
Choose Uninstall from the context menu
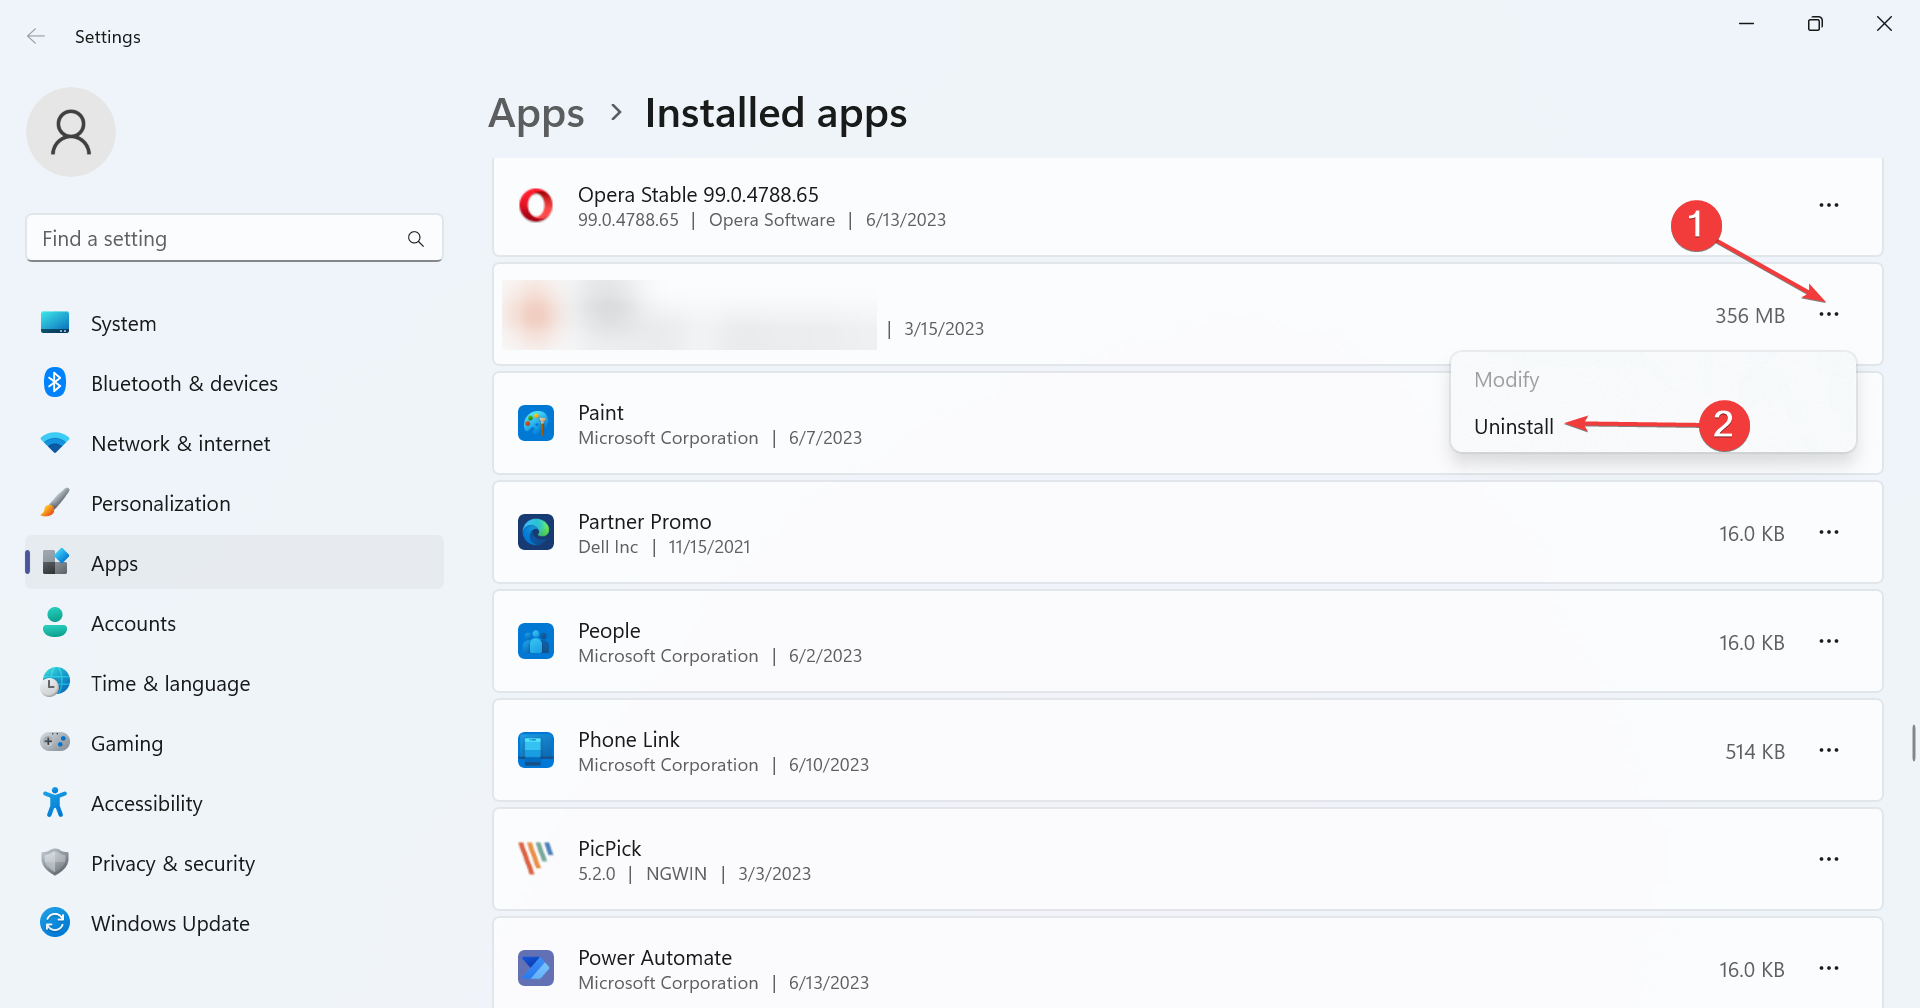[1514, 426]
